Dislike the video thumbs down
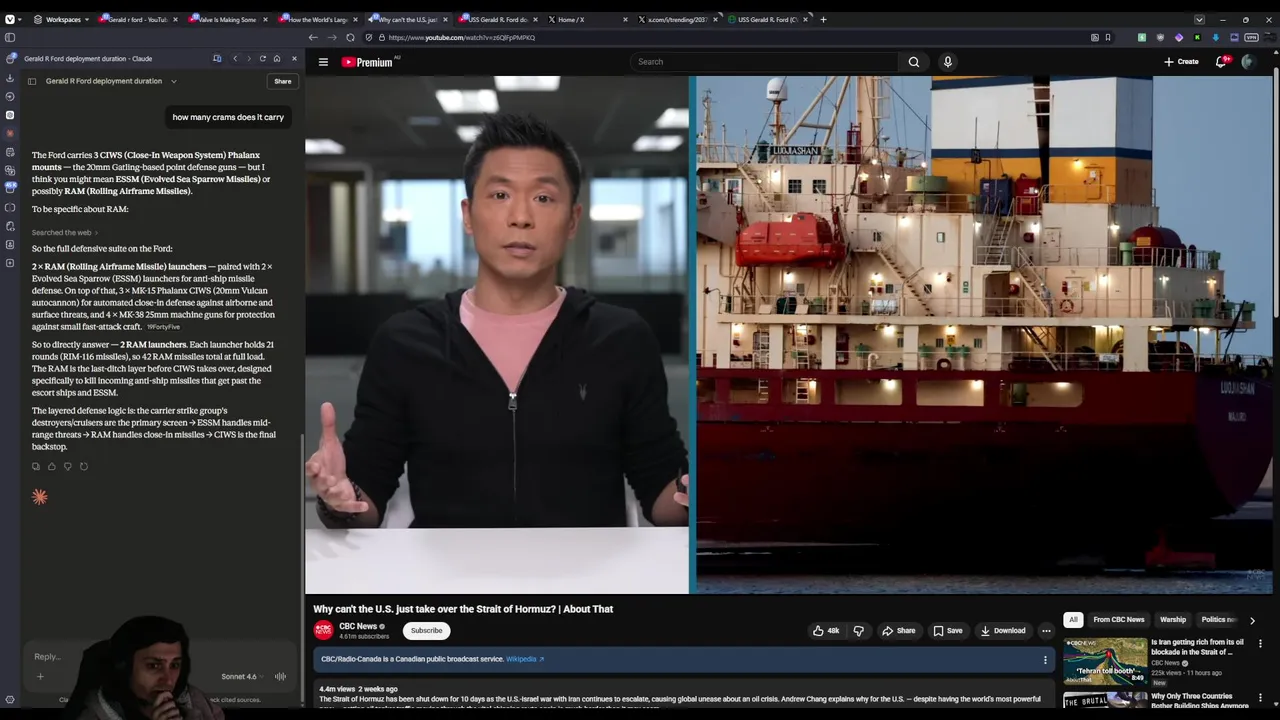The height and width of the screenshot is (720, 1280). (858, 631)
